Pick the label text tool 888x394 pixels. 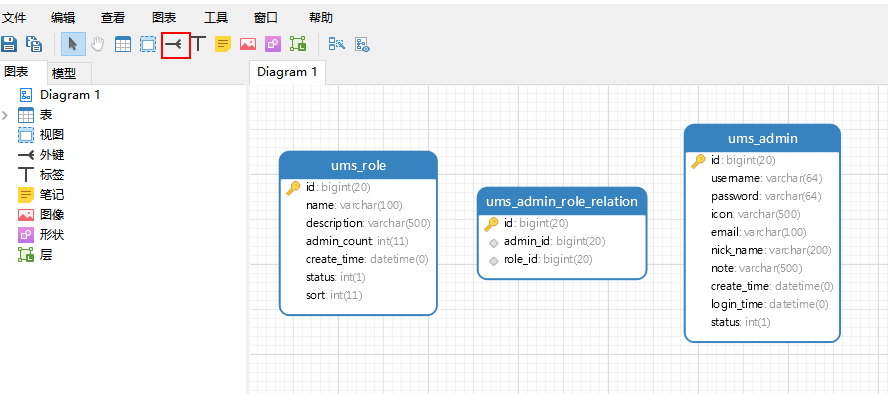pyautogui.click(x=198, y=44)
